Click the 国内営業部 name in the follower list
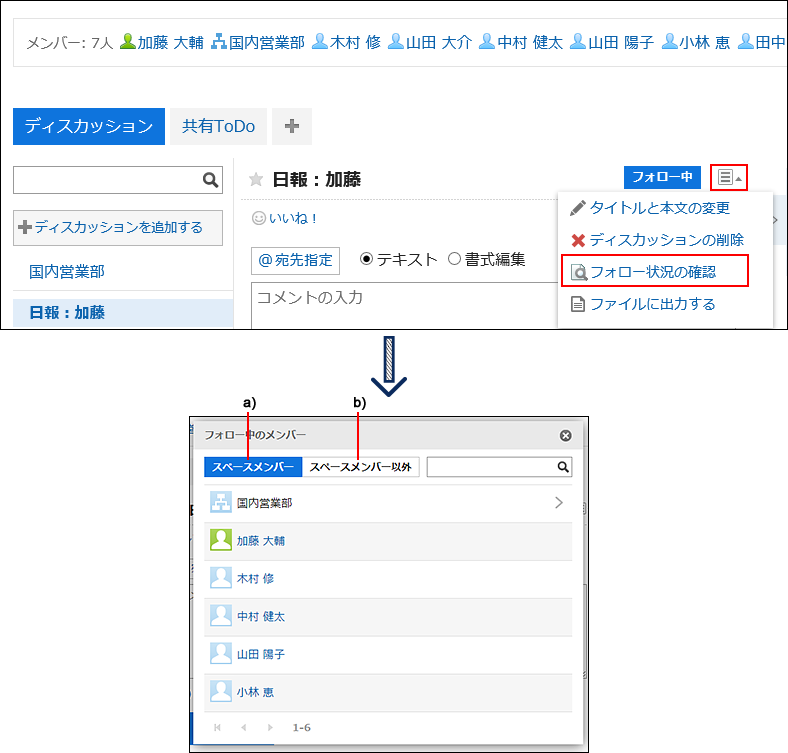 264,503
